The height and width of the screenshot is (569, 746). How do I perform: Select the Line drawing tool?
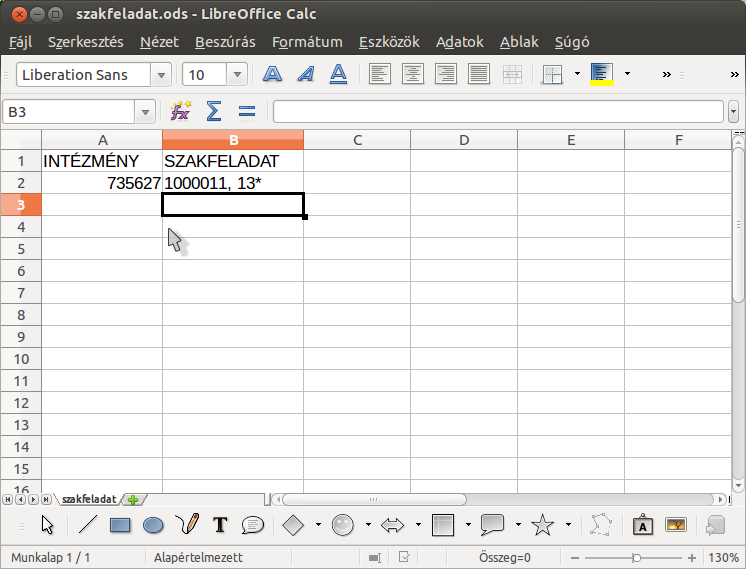pos(87,525)
